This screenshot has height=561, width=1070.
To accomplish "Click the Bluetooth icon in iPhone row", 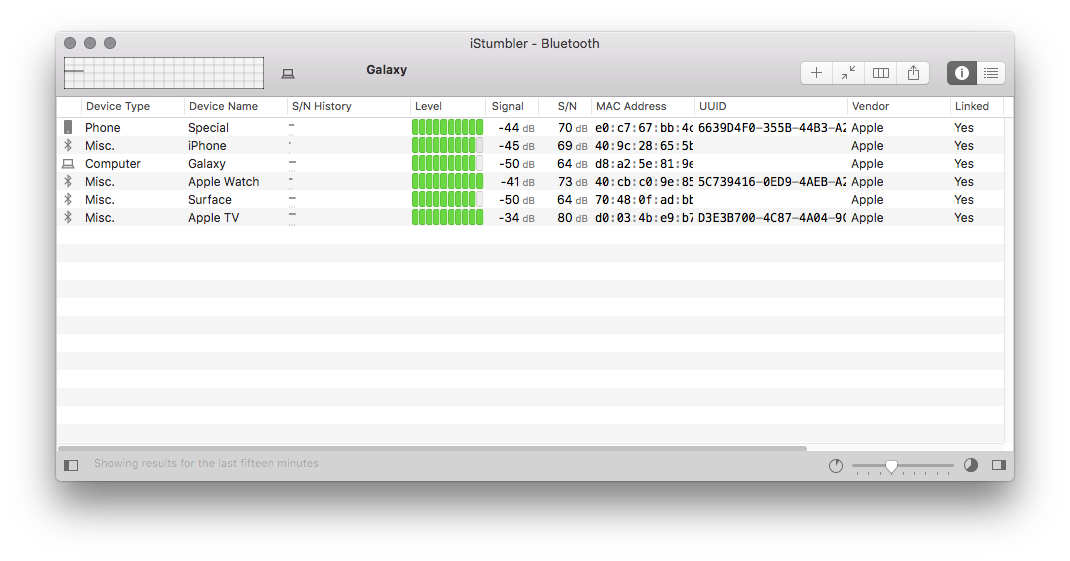I will (x=68, y=145).
